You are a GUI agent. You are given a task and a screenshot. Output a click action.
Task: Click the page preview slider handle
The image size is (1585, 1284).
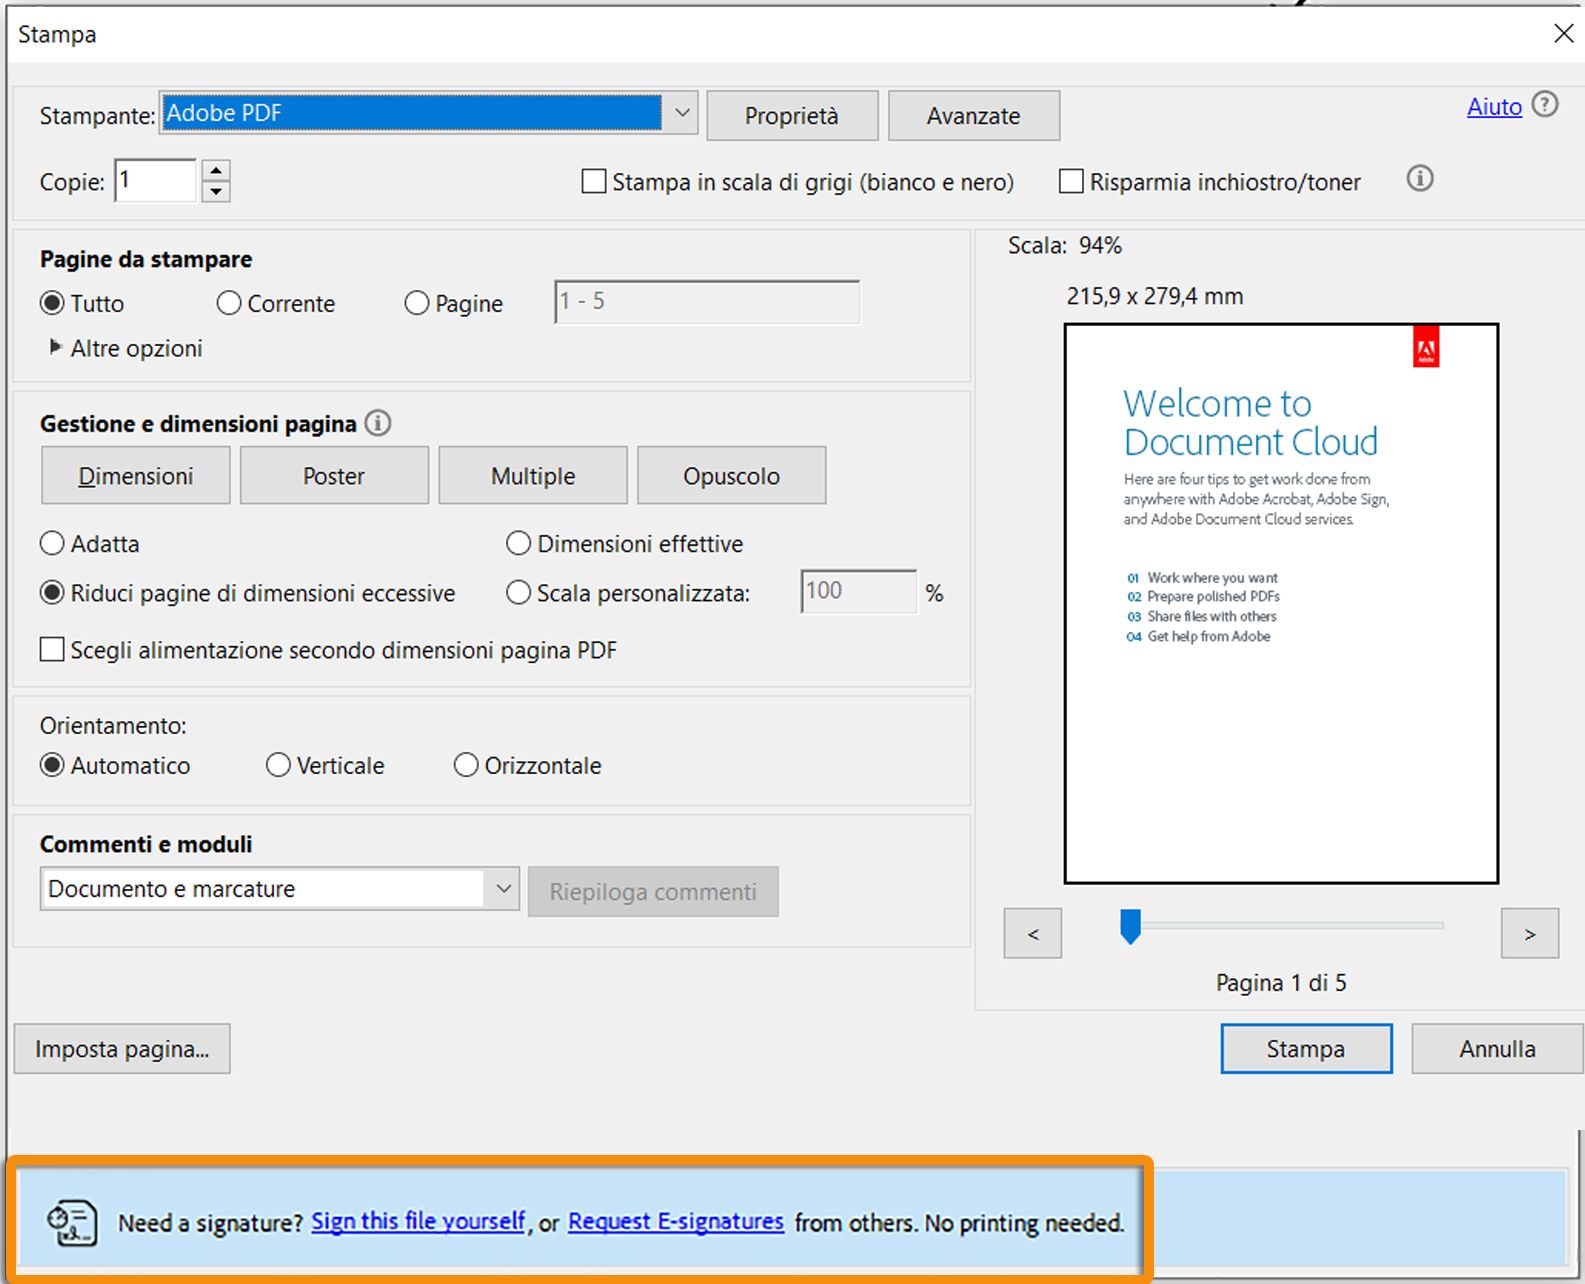[1130, 926]
